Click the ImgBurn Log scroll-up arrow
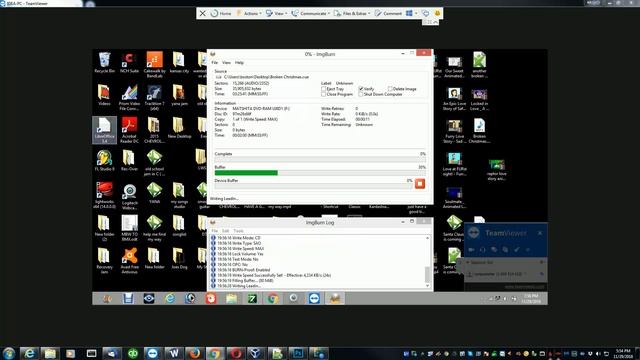Screen dimensions: 640x360 click(x=427, y=238)
